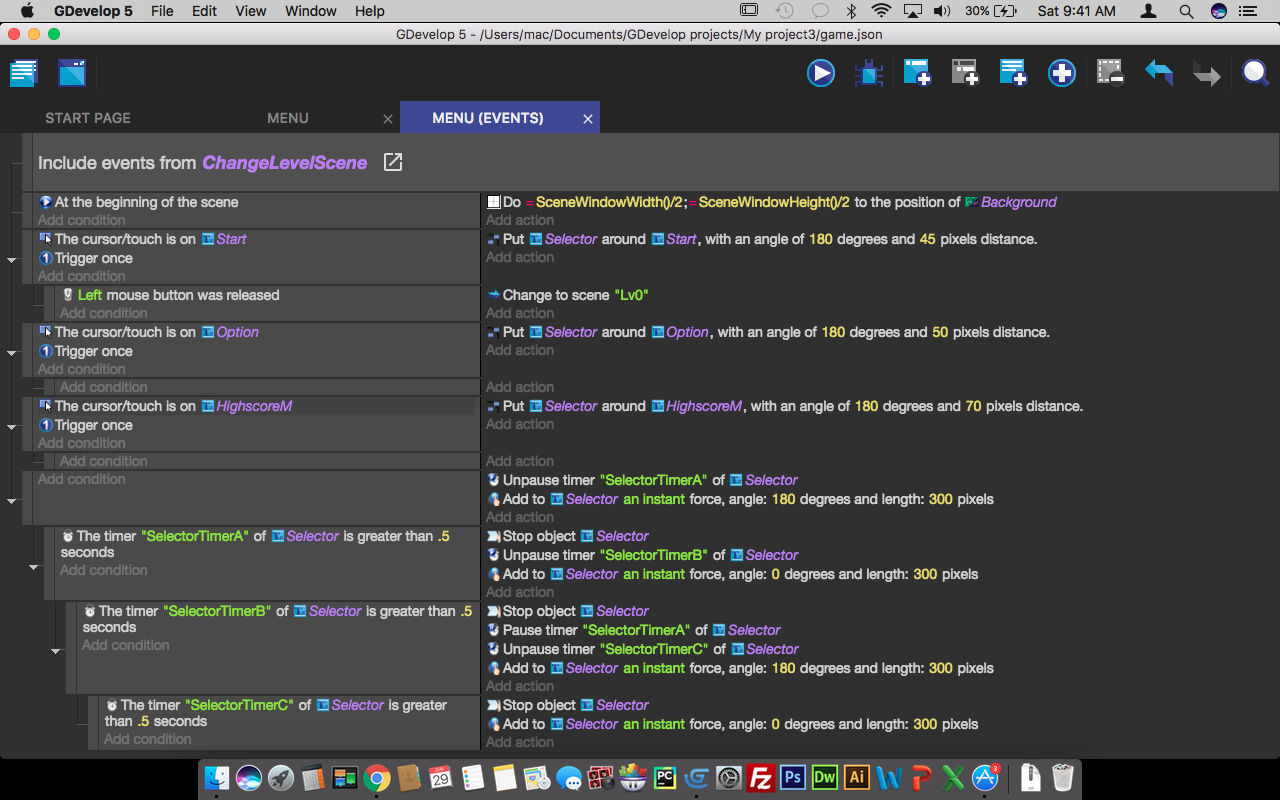This screenshot has width=1280, height=800.
Task: Open the Help menu
Action: pos(370,11)
